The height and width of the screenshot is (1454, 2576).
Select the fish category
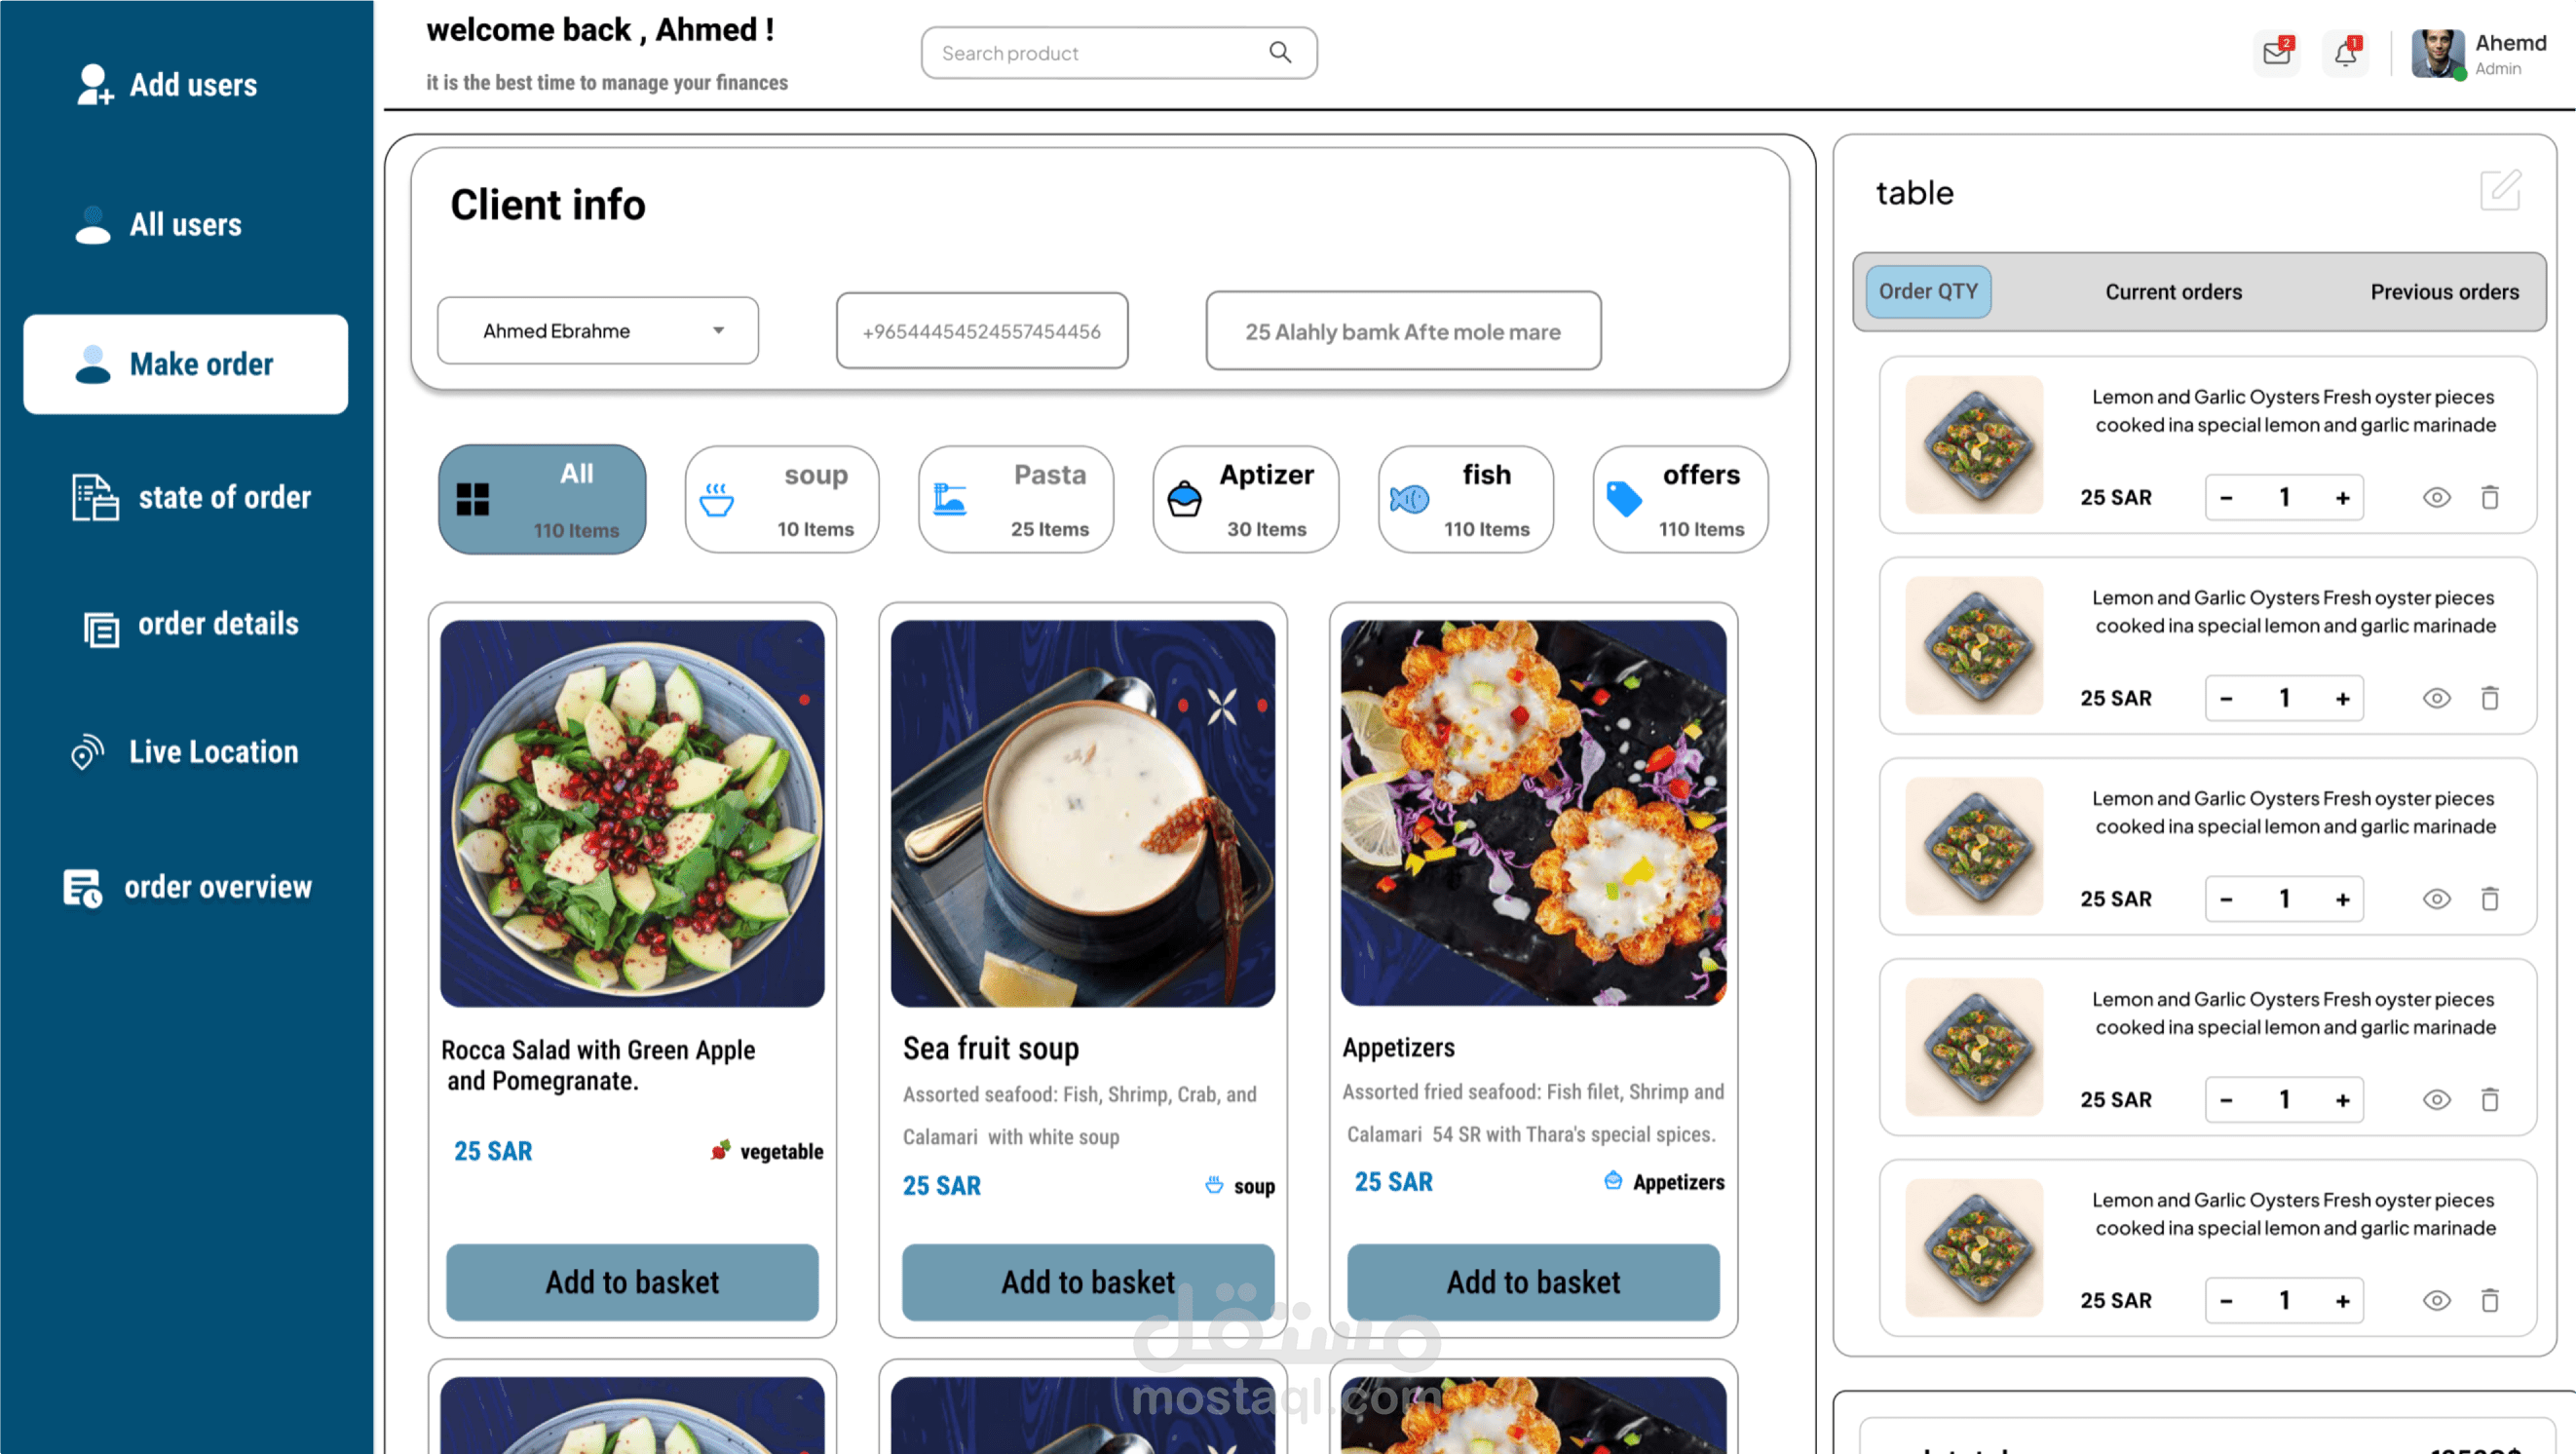1465,499
